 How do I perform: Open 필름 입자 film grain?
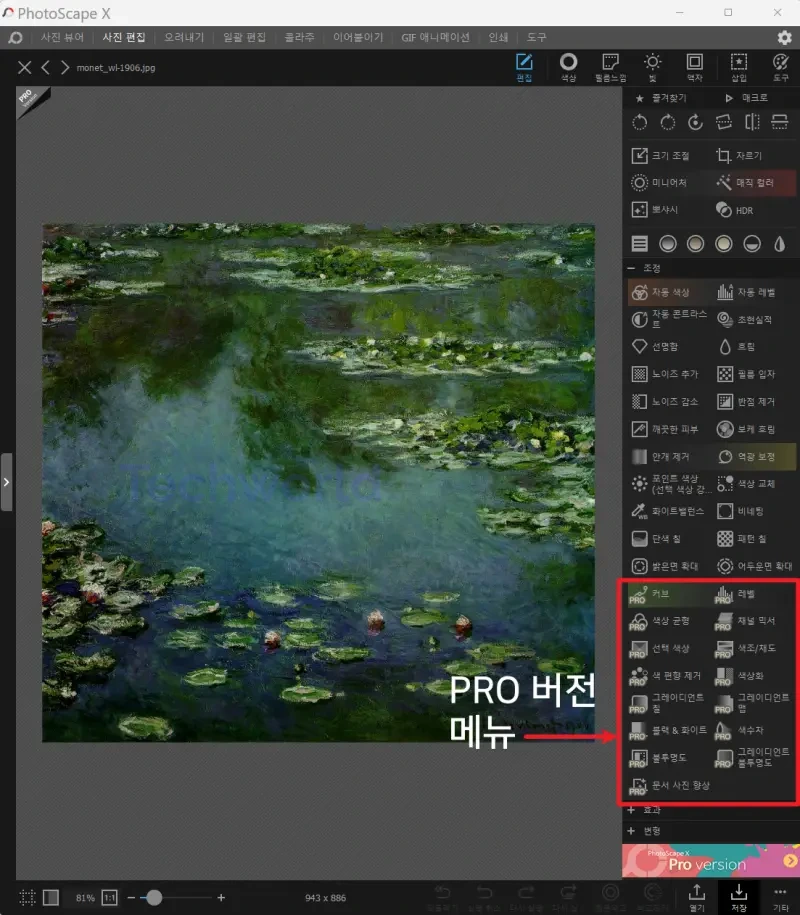click(746, 374)
